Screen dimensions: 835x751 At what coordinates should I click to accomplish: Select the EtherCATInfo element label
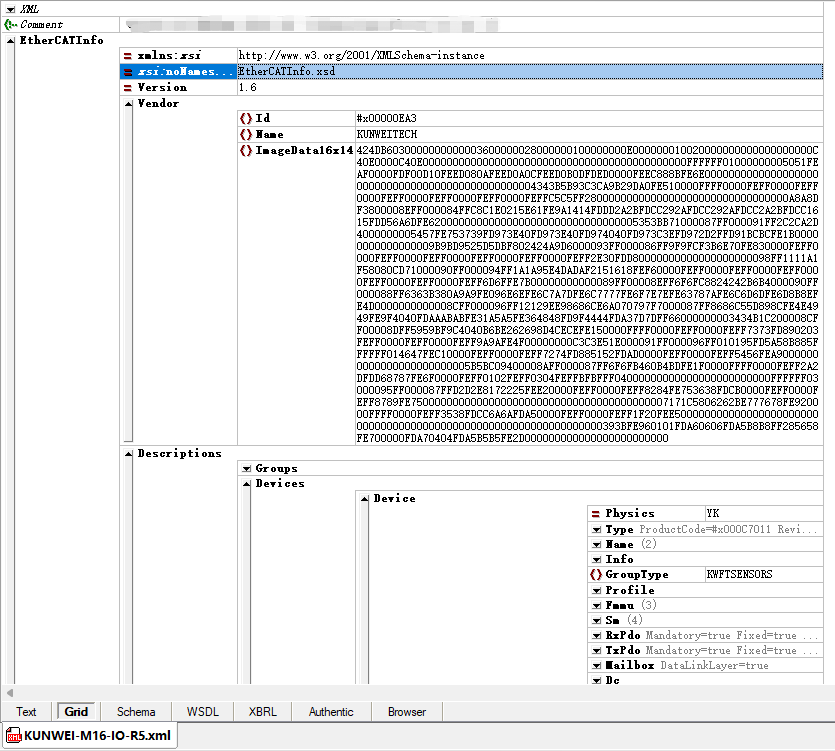coord(61,40)
